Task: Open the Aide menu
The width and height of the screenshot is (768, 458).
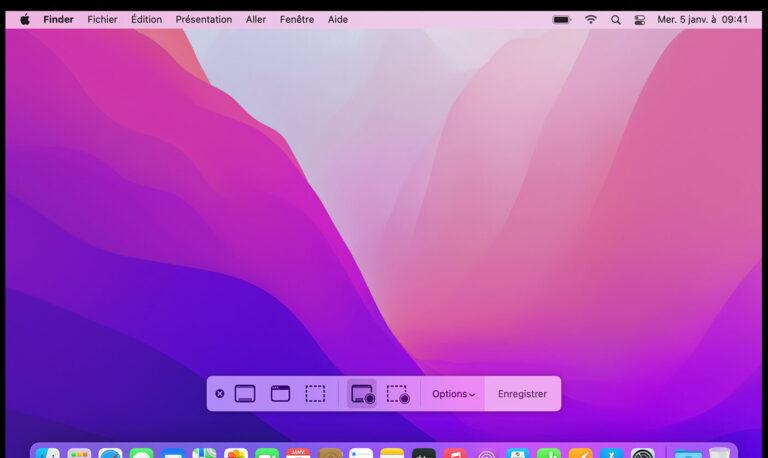Action: coord(338,20)
